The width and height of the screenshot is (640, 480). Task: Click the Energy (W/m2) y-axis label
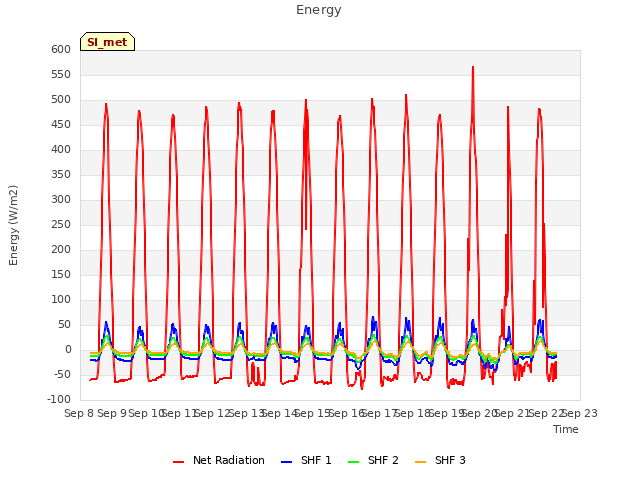coord(13,225)
